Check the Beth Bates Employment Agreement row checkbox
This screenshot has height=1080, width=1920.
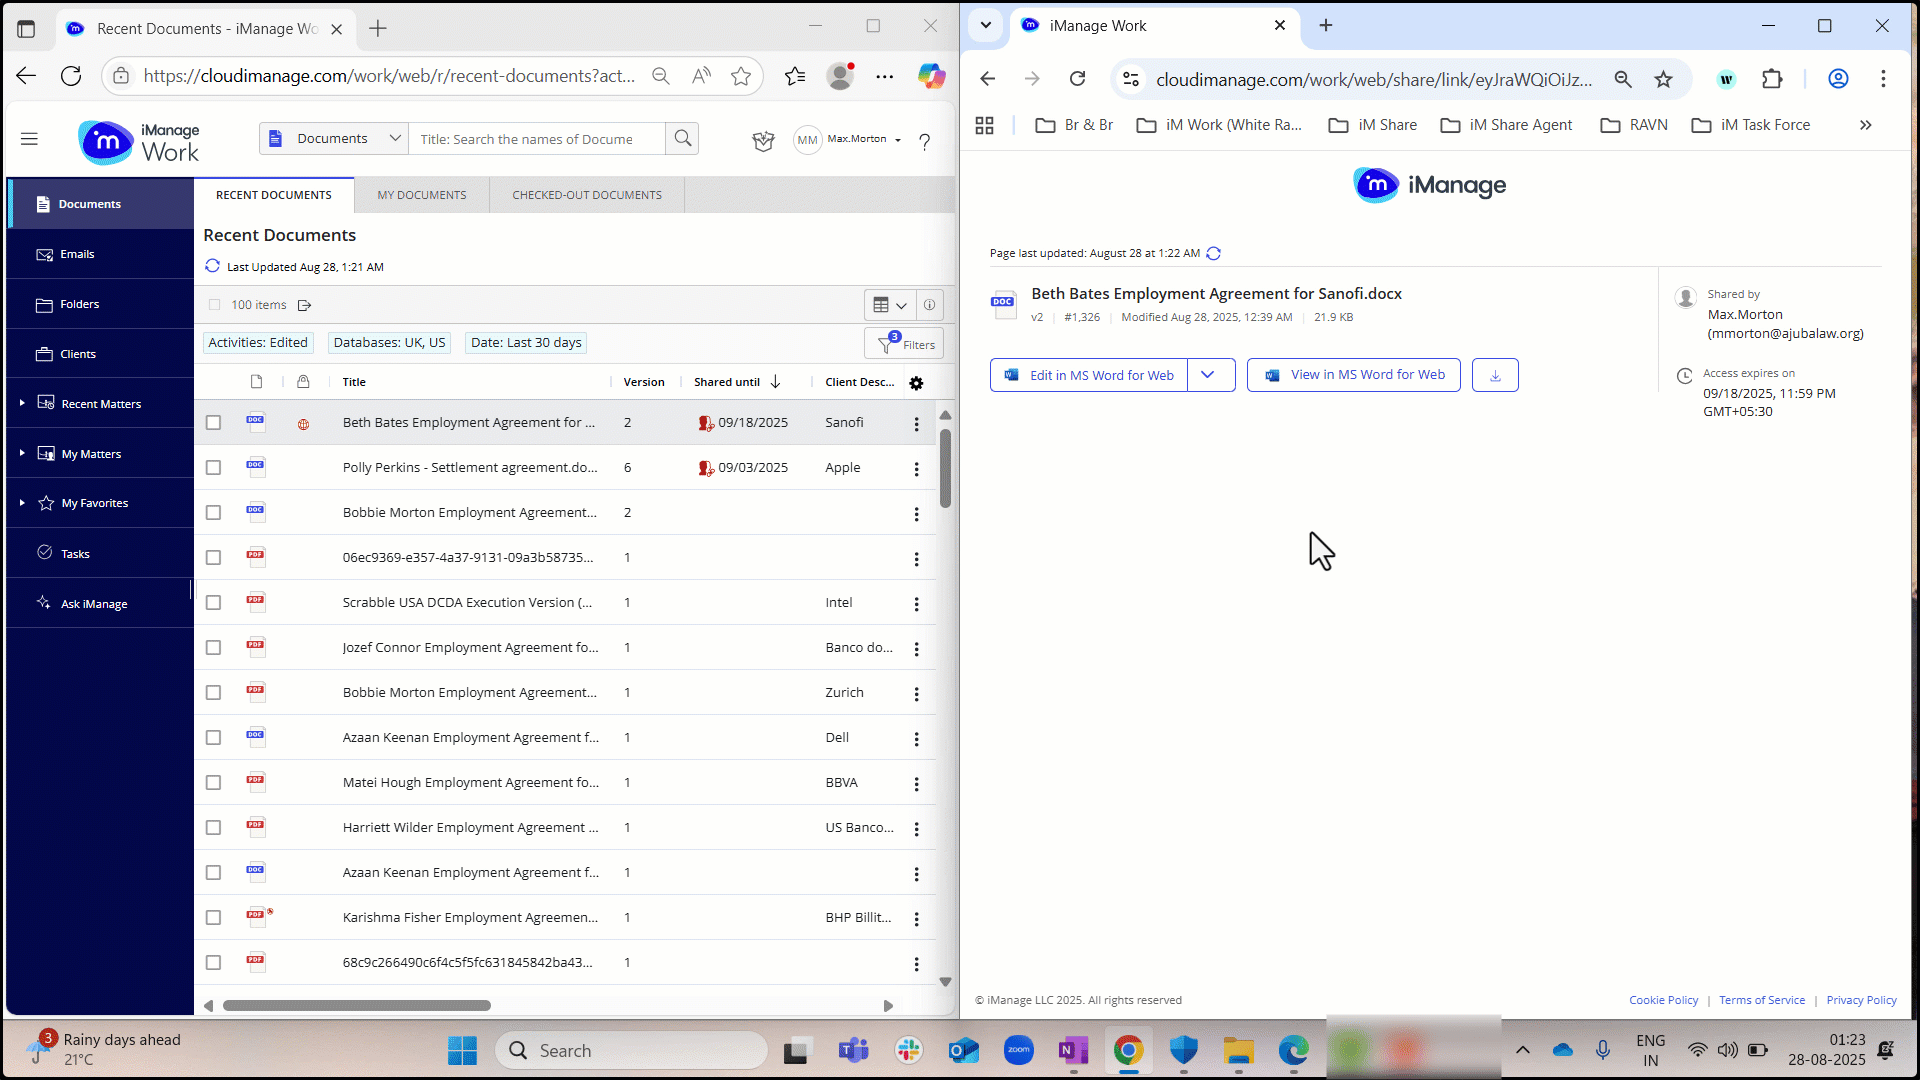(213, 422)
